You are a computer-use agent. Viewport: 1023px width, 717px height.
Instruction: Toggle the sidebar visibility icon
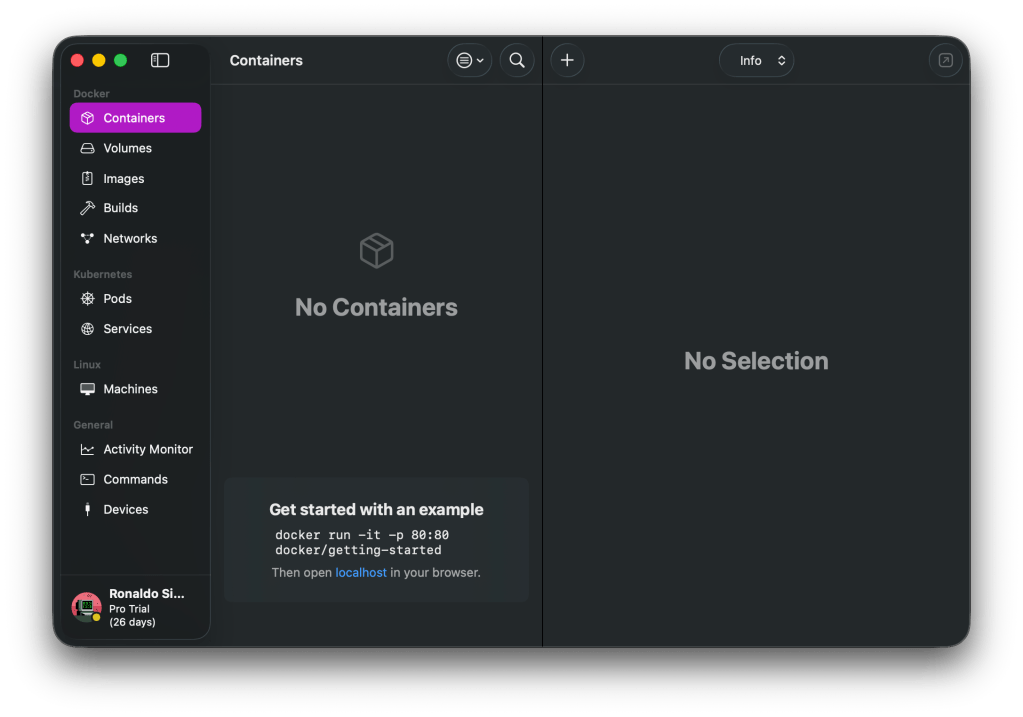click(x=160, y=60)
